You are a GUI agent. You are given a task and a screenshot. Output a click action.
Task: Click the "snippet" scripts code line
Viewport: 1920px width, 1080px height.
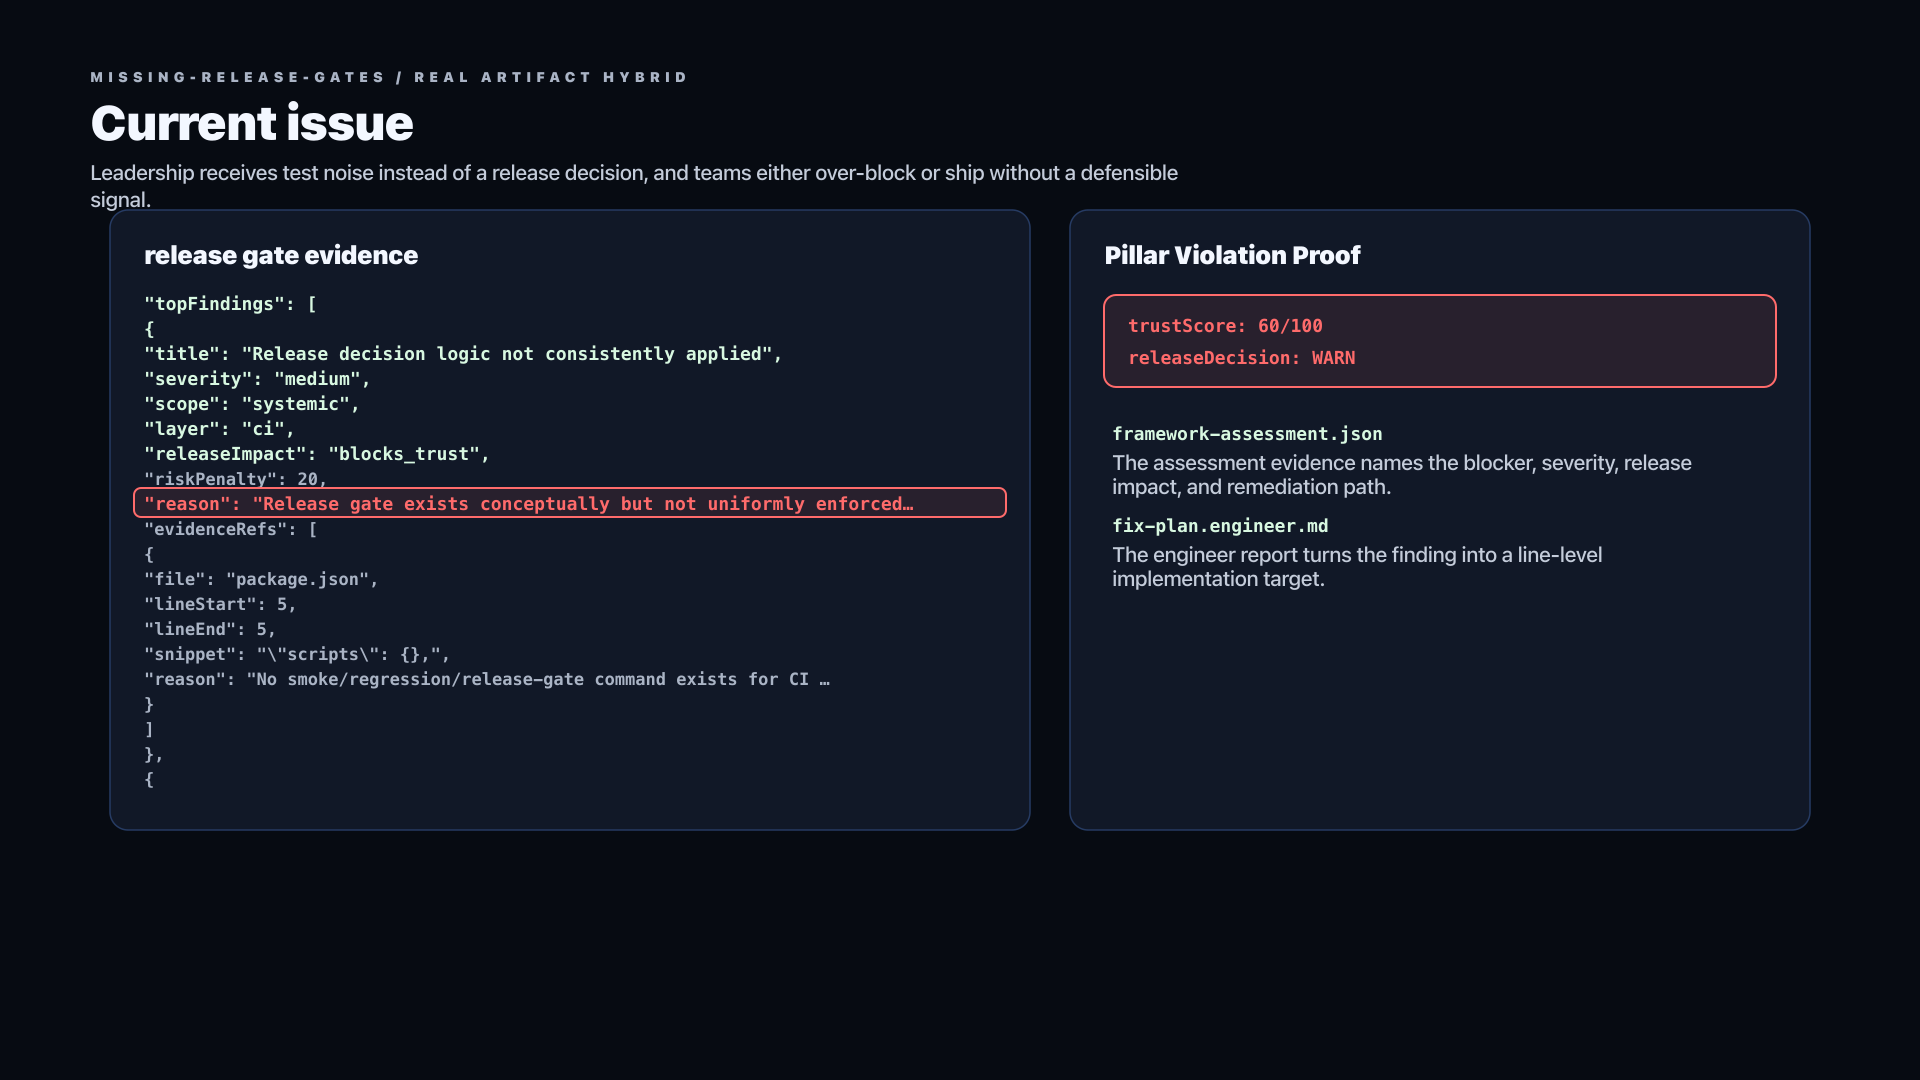tap(297, 654)
